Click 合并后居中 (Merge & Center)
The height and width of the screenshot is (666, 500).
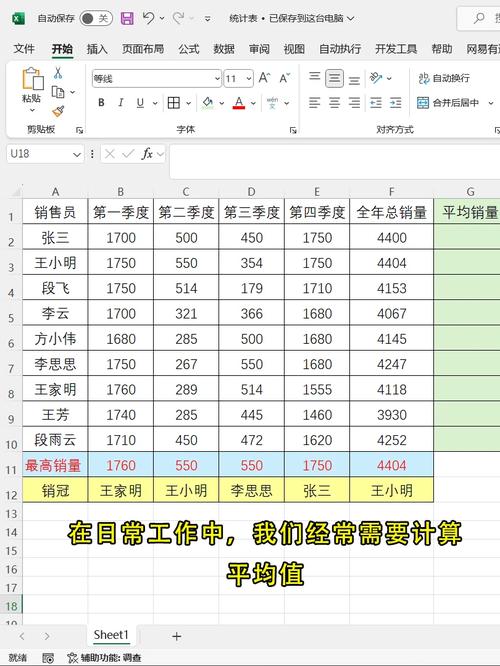(x=448, y=103)
